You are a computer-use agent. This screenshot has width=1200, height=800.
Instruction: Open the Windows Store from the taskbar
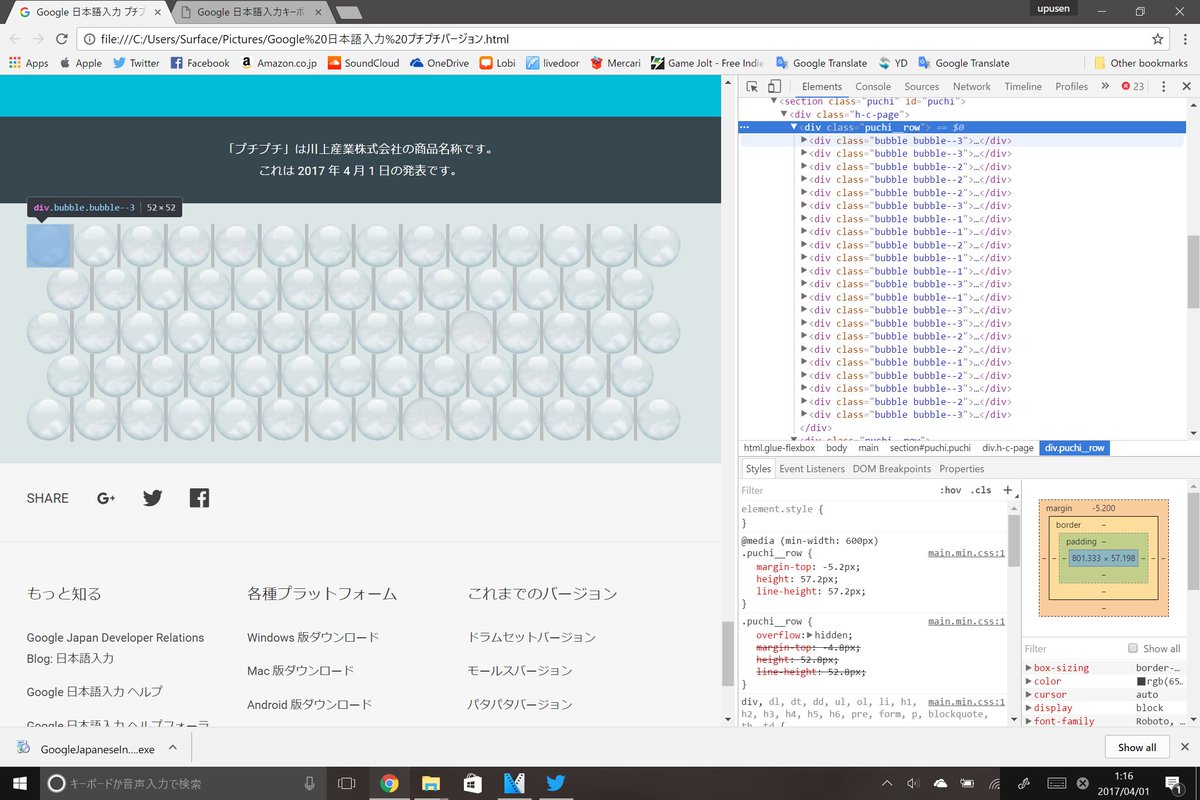tap(472, 783)
